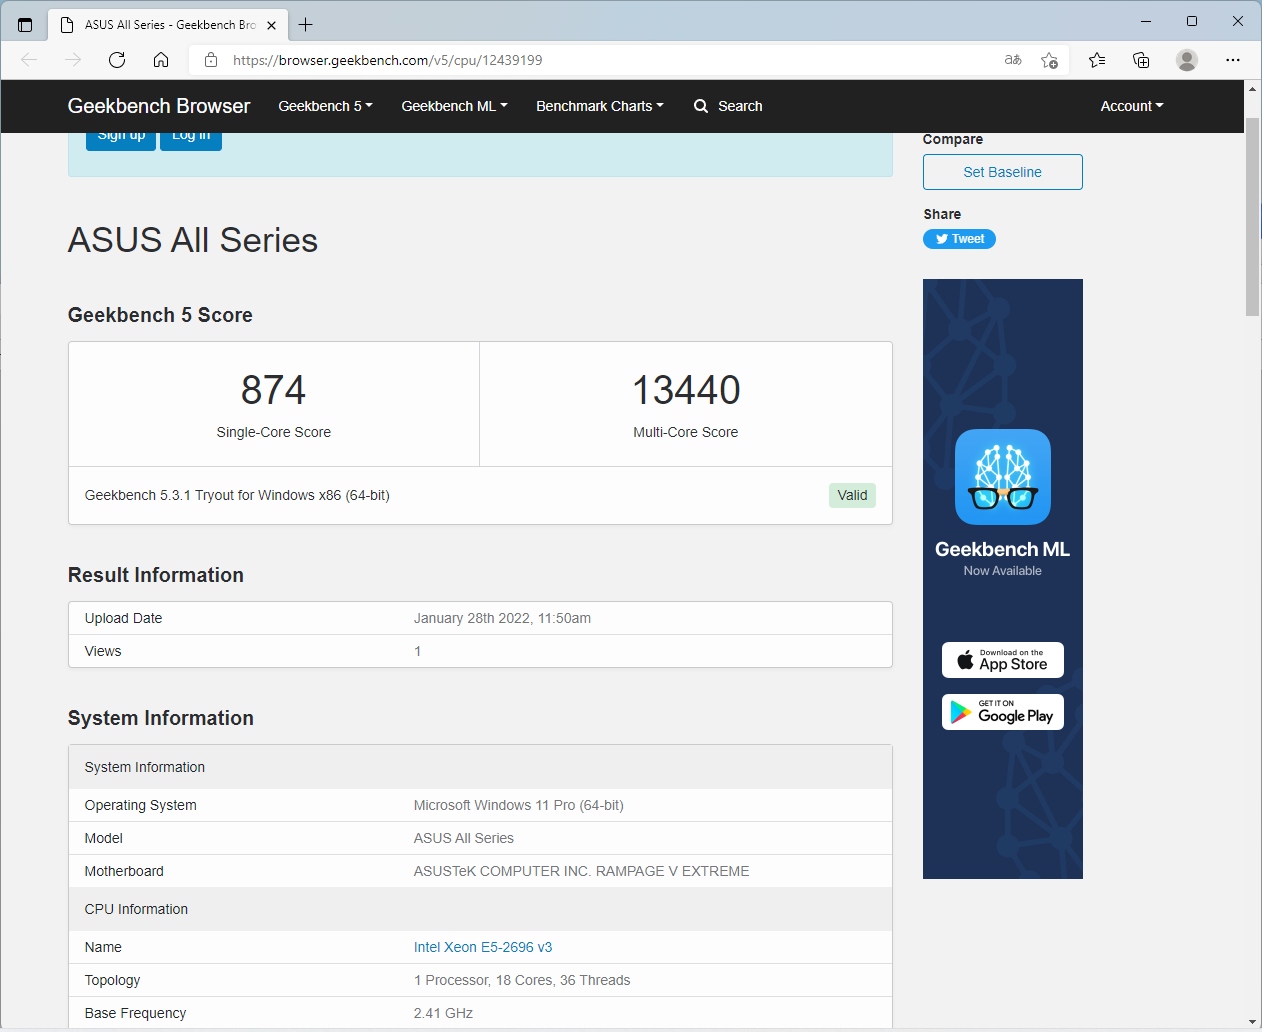Open browser settings and more menu
Image resolution: width=1262 pixels, height=1032 pixels.
pyautogui.click(x=1233, y=60)
